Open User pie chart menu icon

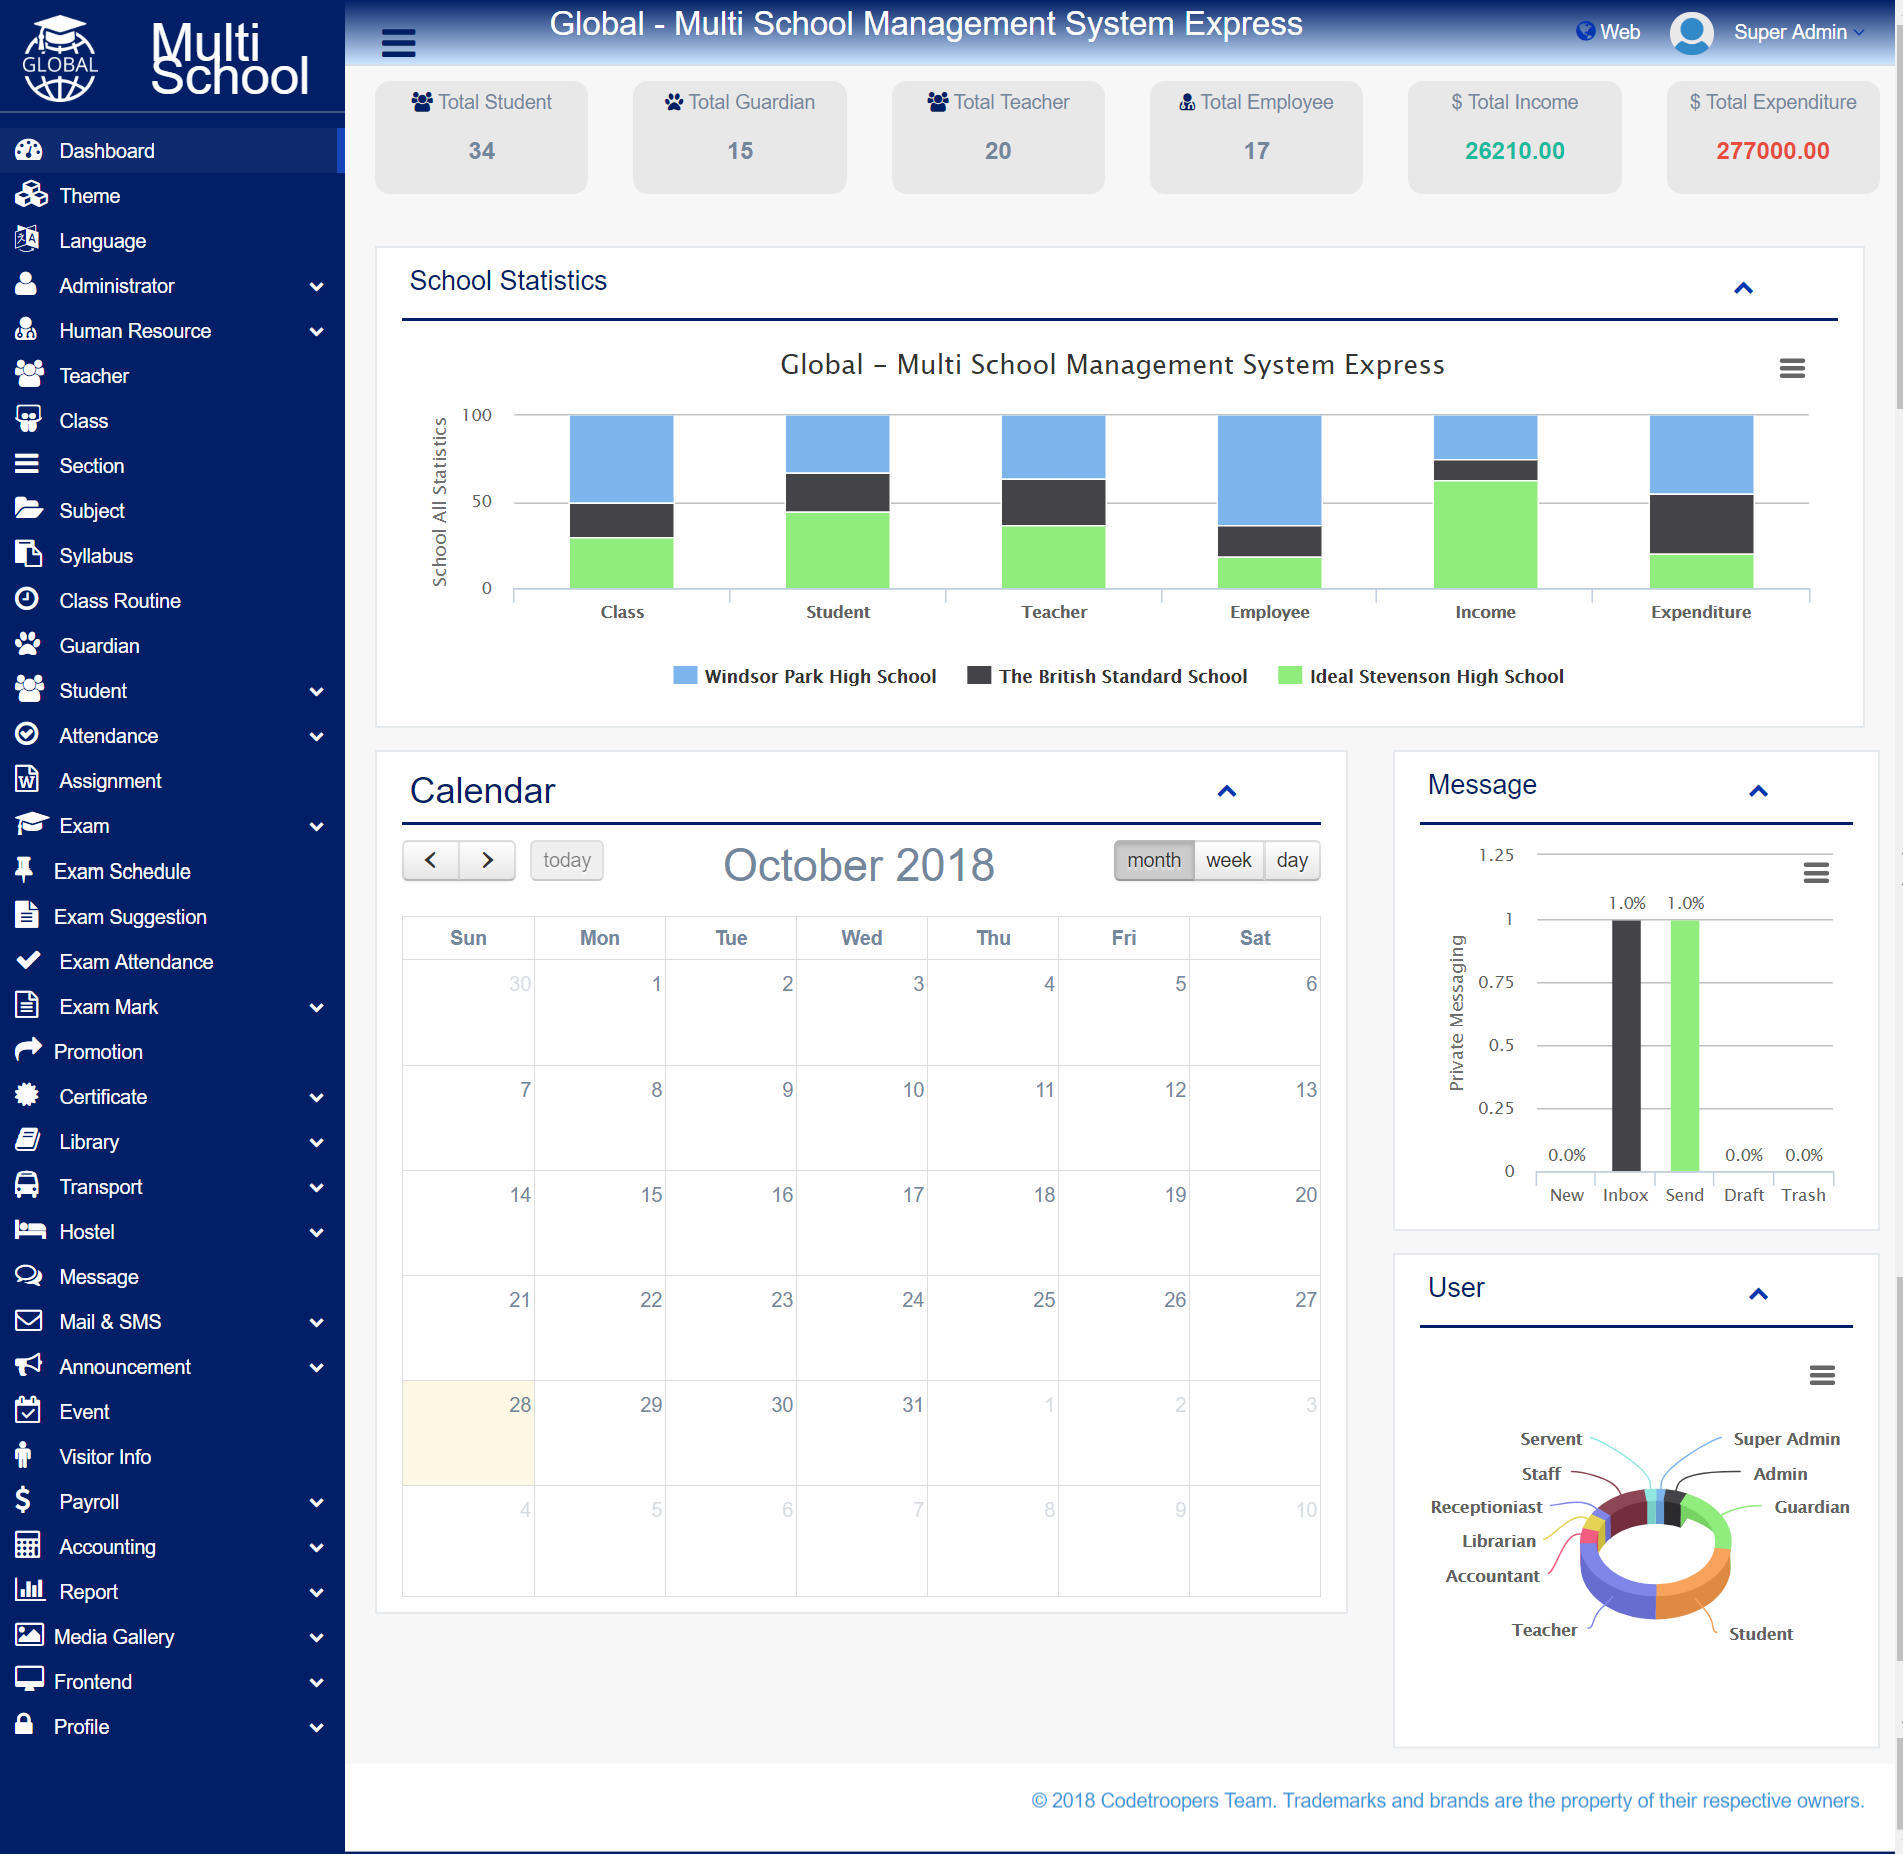pyautogui.click(x=1822, y=1376)
